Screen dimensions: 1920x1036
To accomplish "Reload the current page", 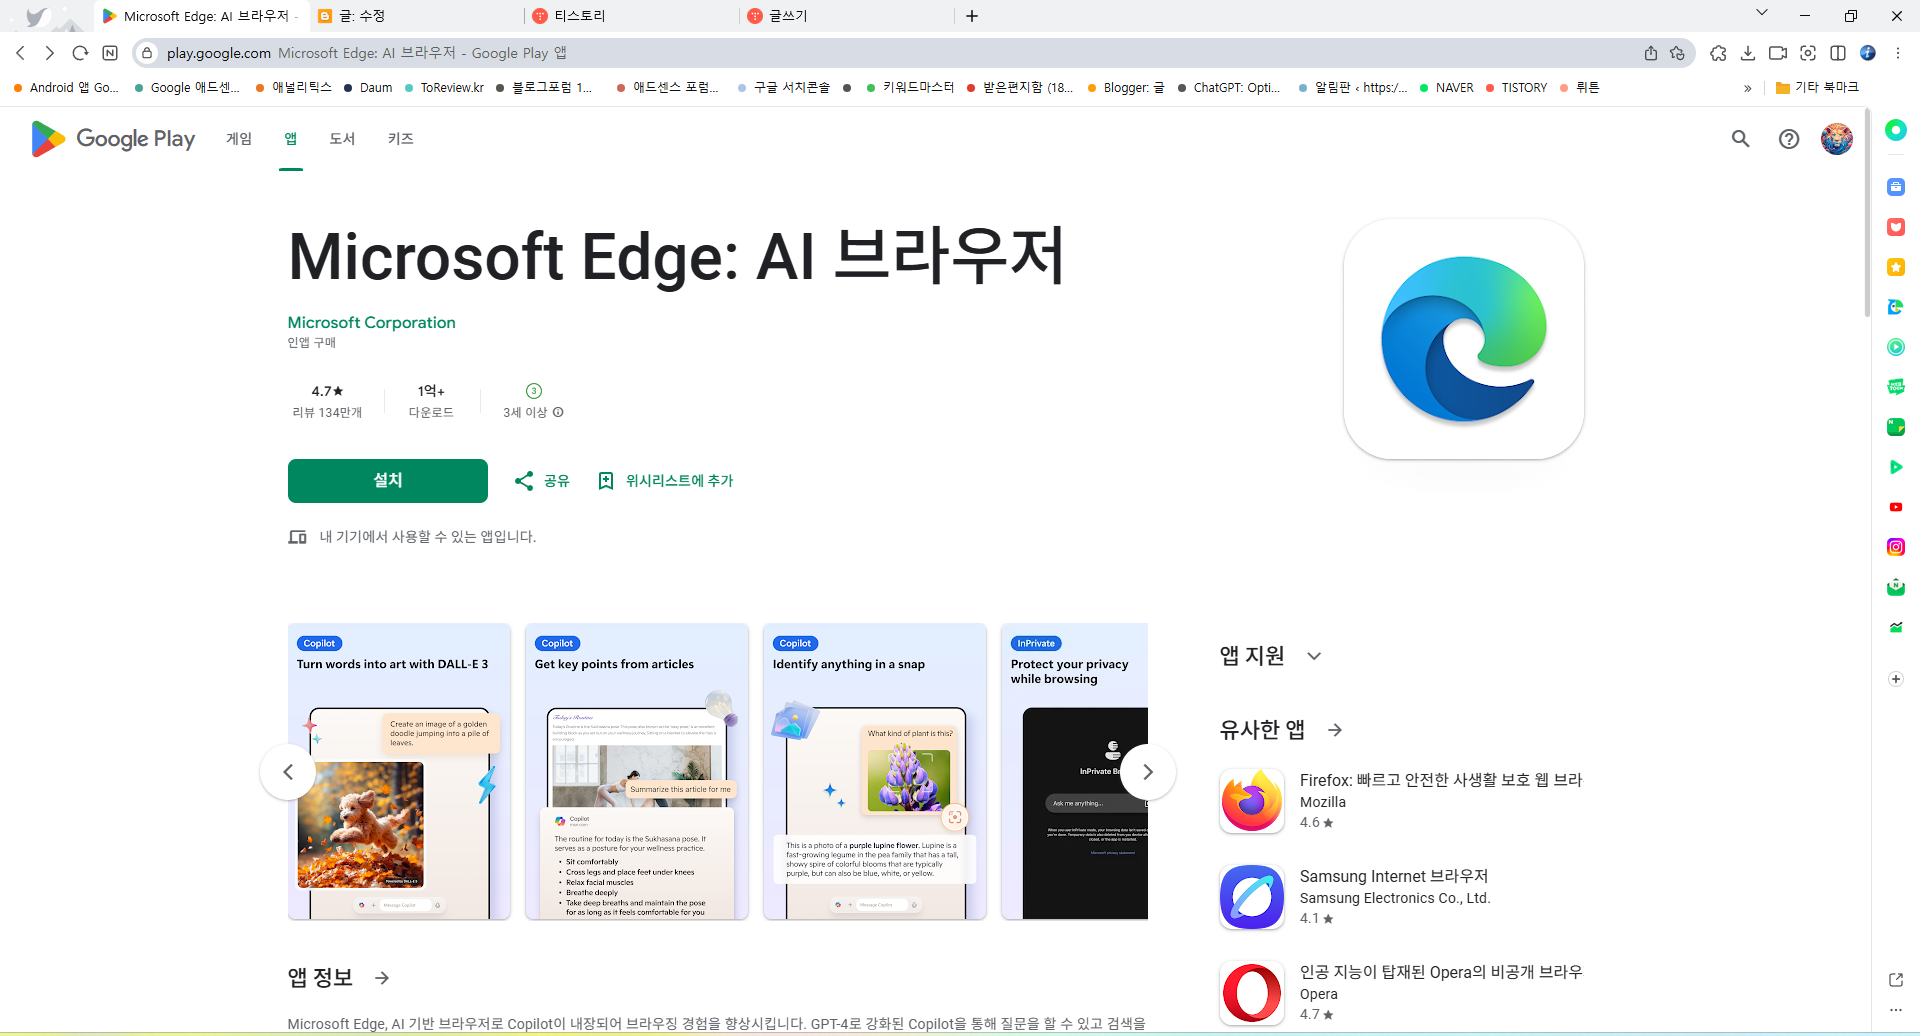I will [x=80, y=53].
